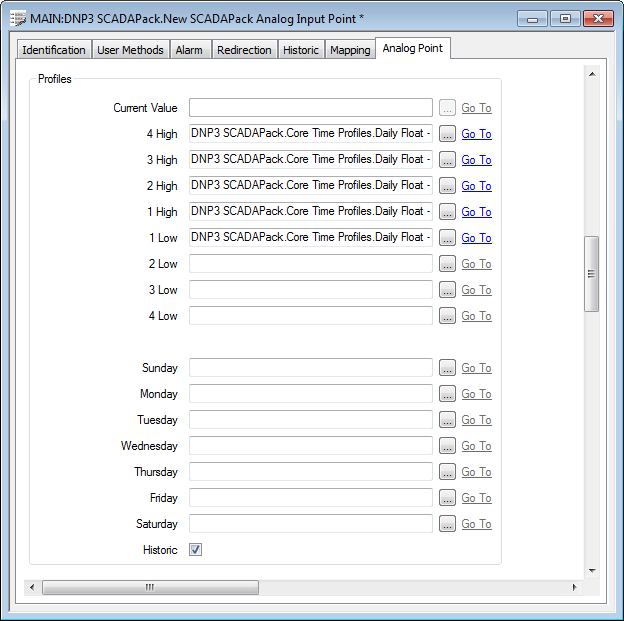Open browse button for 1 High profile
This screenshot has width=624, height=621.
(x=447, y=212)
